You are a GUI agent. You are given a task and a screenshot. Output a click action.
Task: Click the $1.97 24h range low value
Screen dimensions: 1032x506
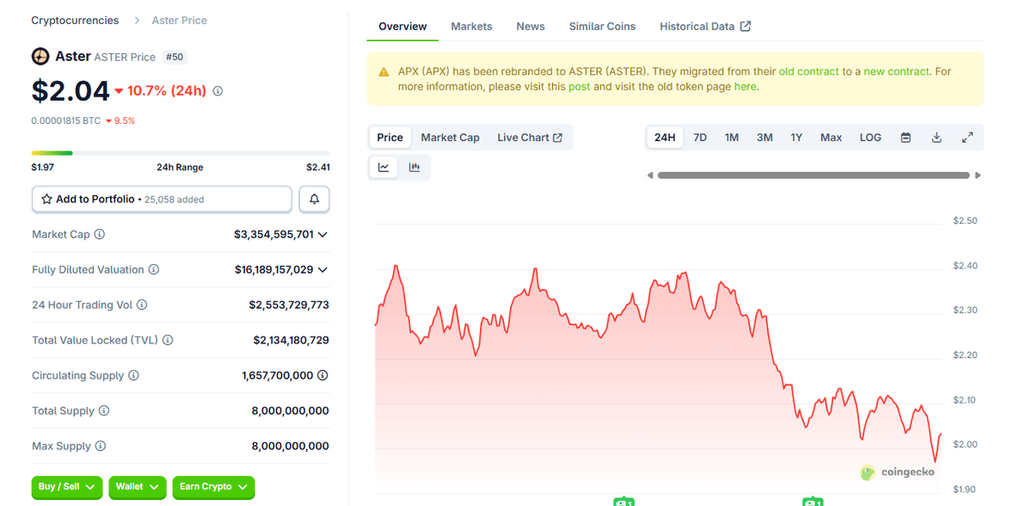click(43, 167)
